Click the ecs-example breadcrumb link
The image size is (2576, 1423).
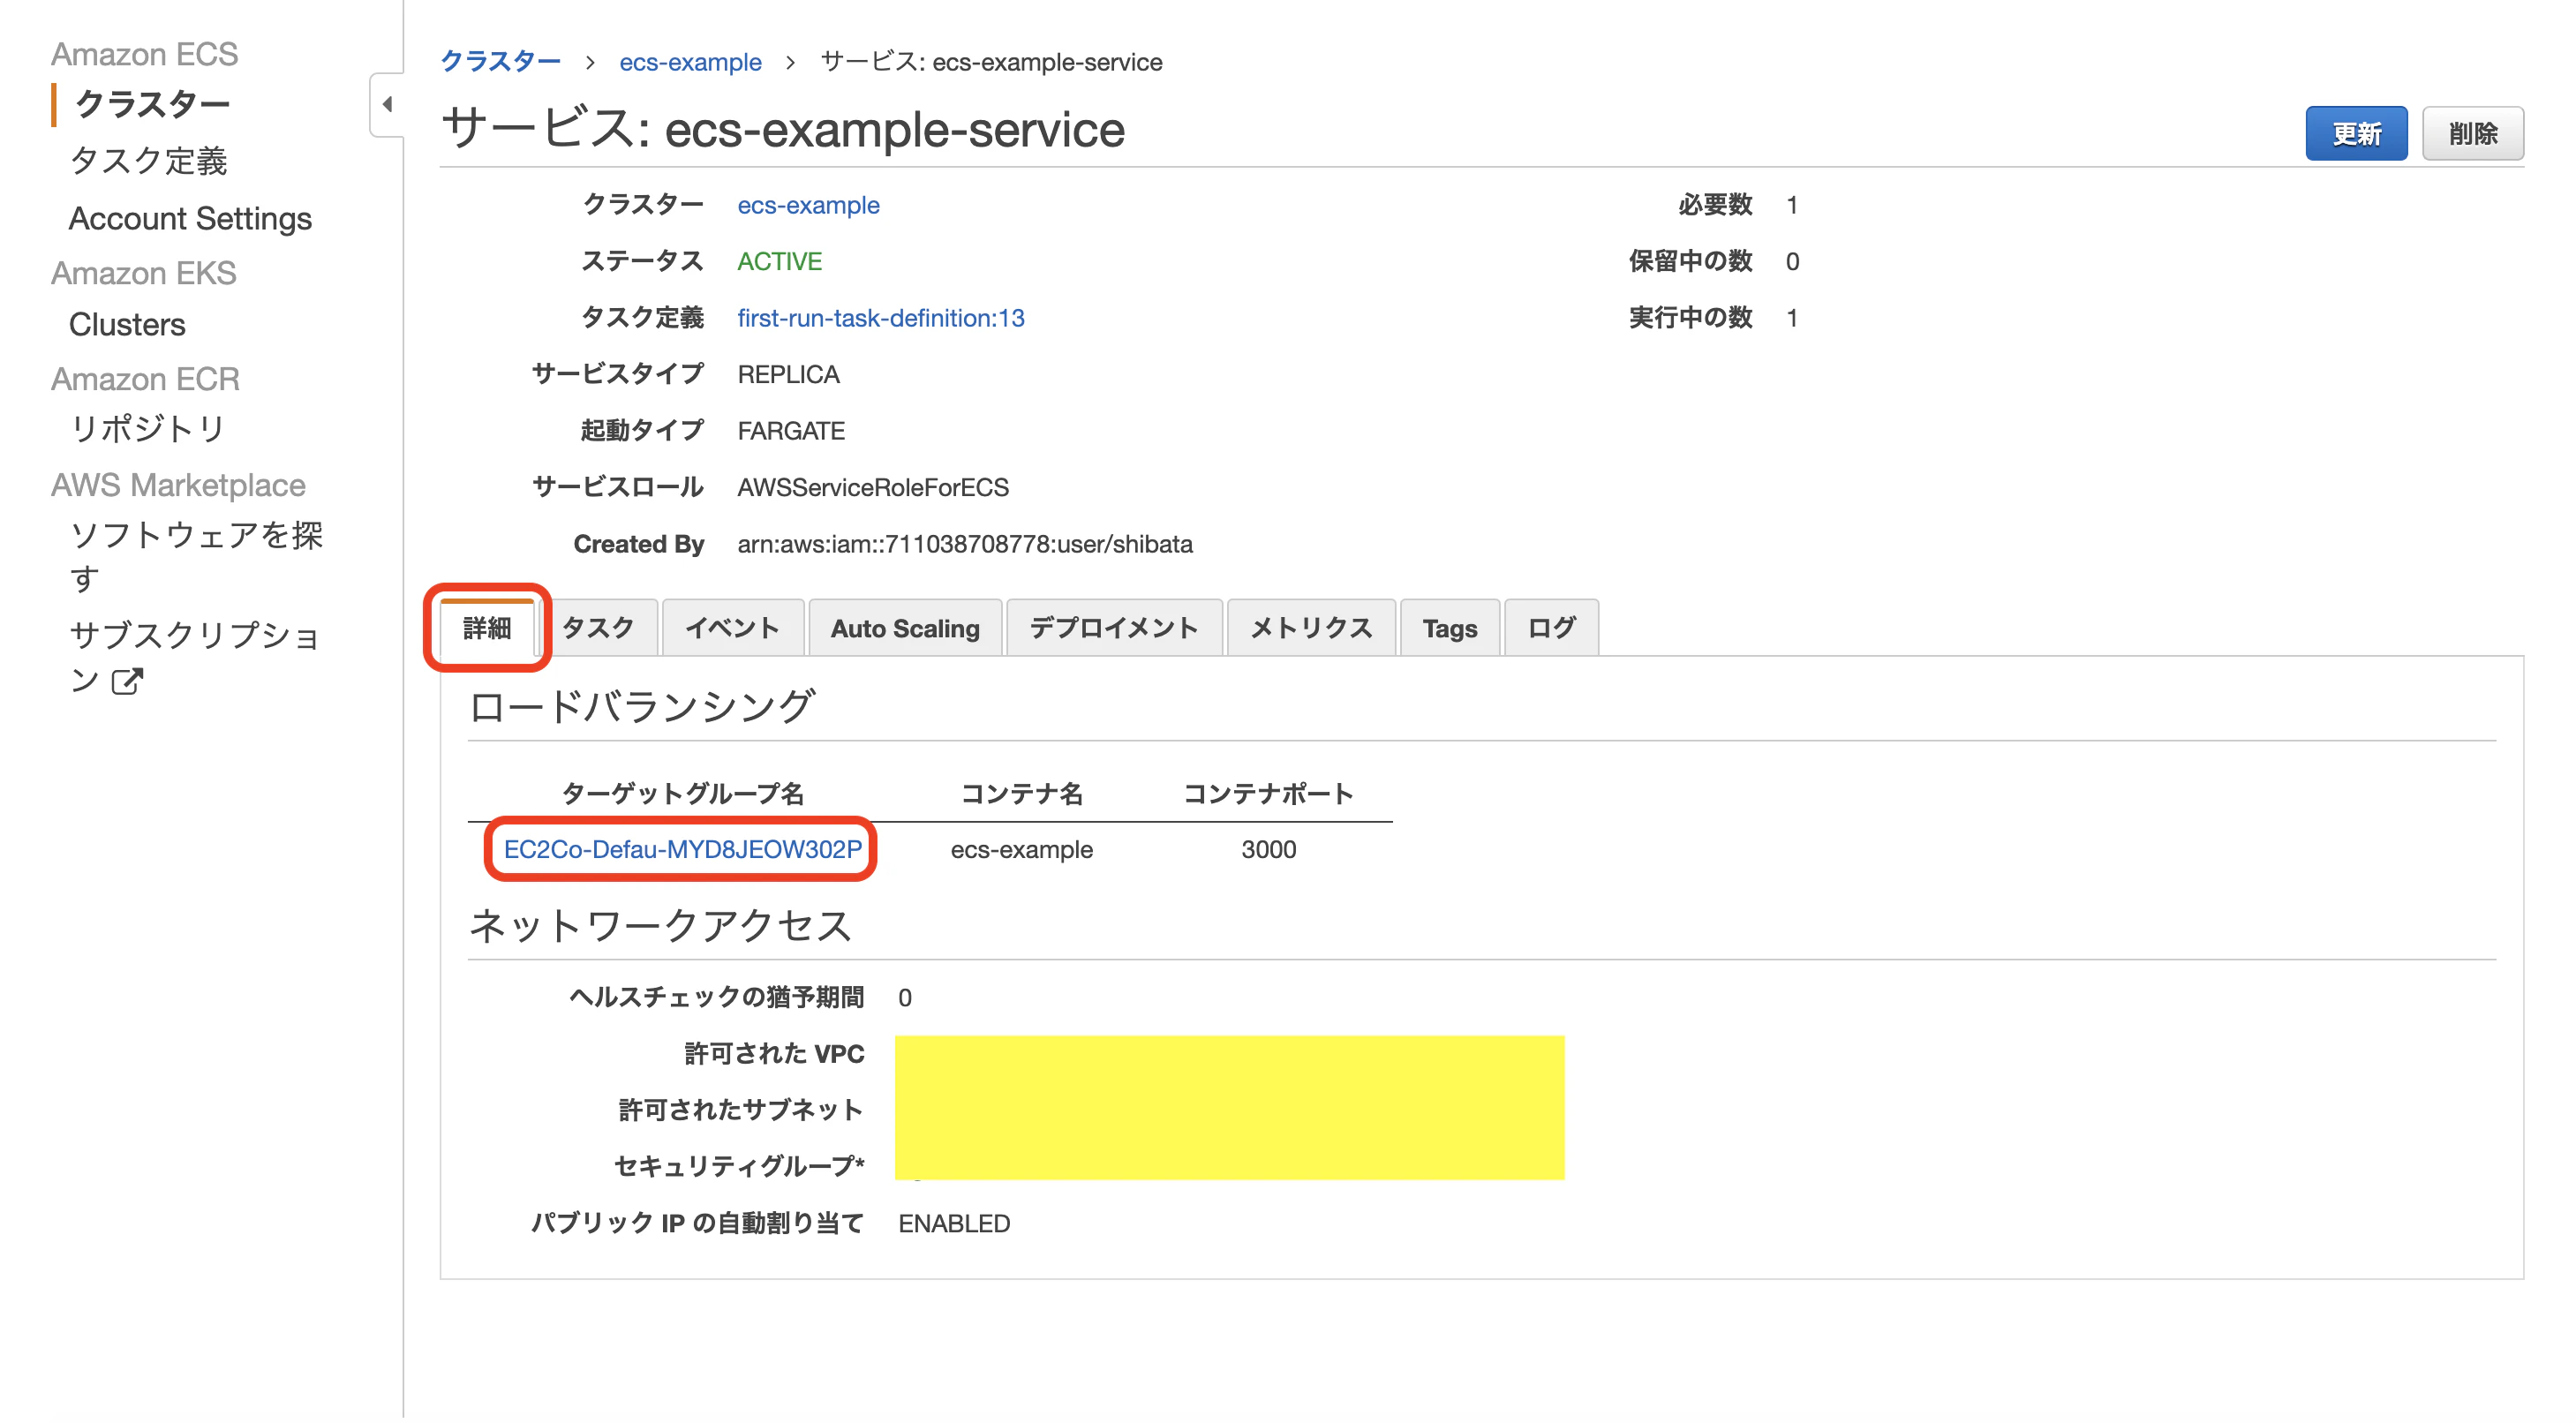(x=690, y=62)
